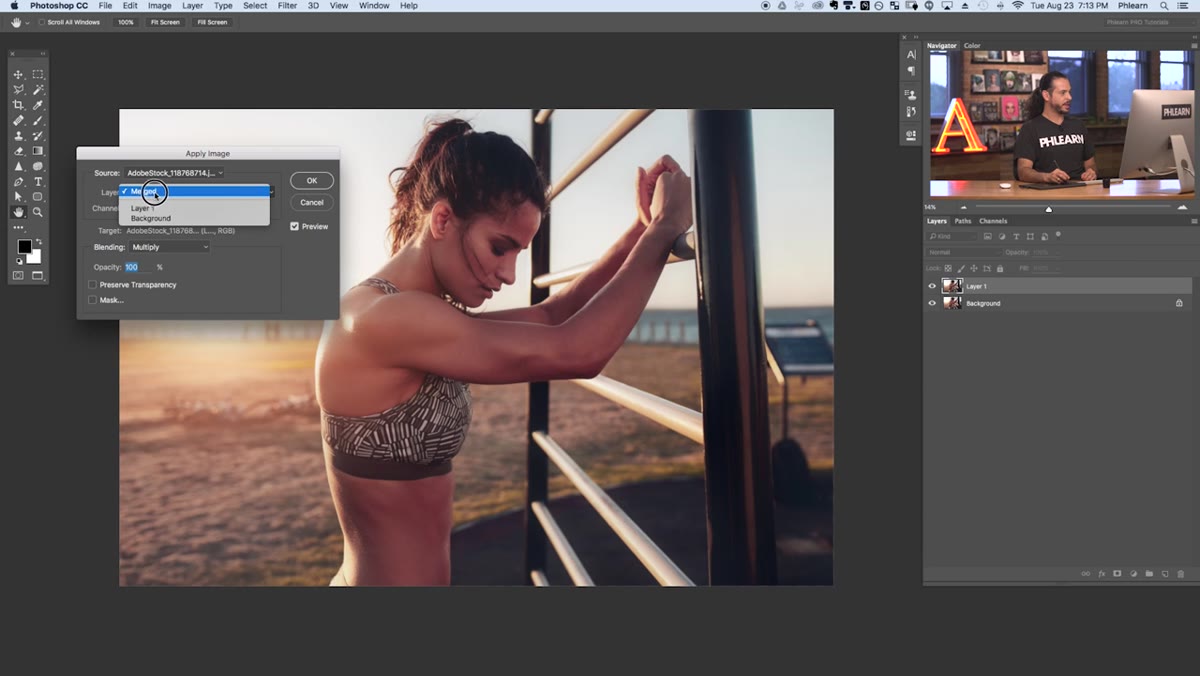Pick the Magic Wand tool
Screen dimensions: 1200x676
38,90
